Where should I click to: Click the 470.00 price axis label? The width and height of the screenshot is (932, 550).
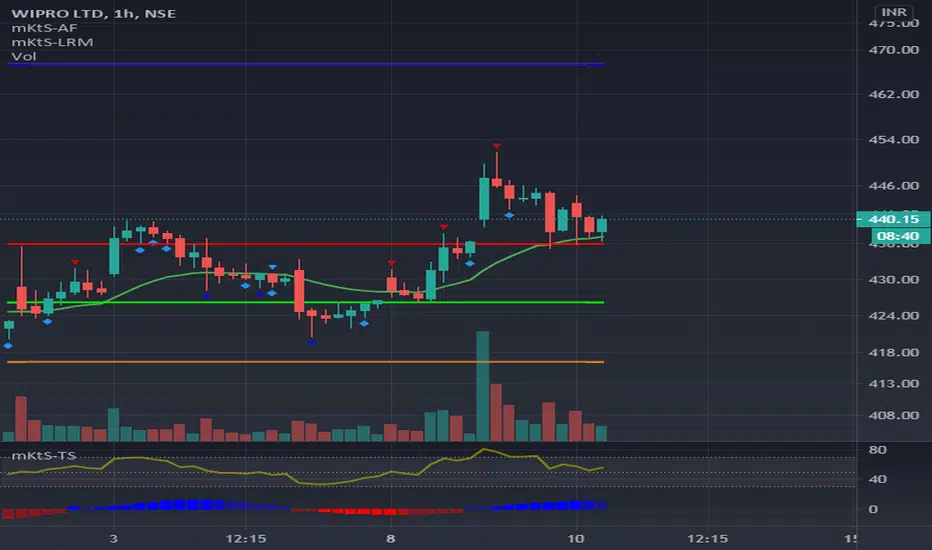893,50
